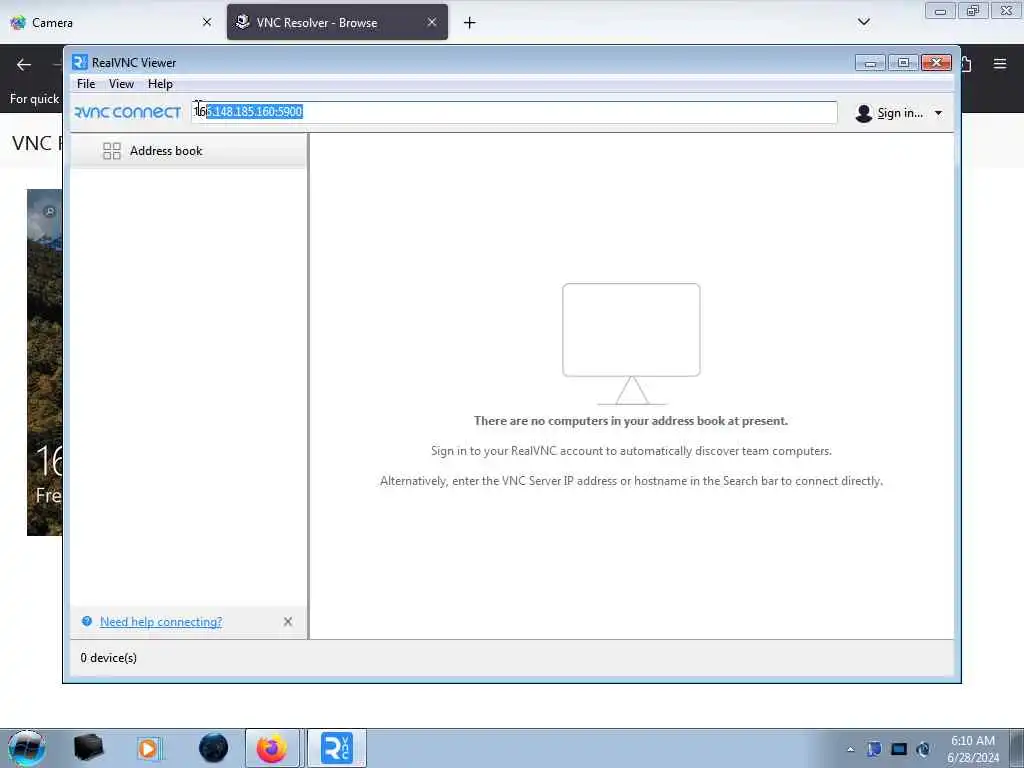Click the flag tray icon
Image resolution: width=1024 pixels, height=768 pixels.
(x=874, y=749)
